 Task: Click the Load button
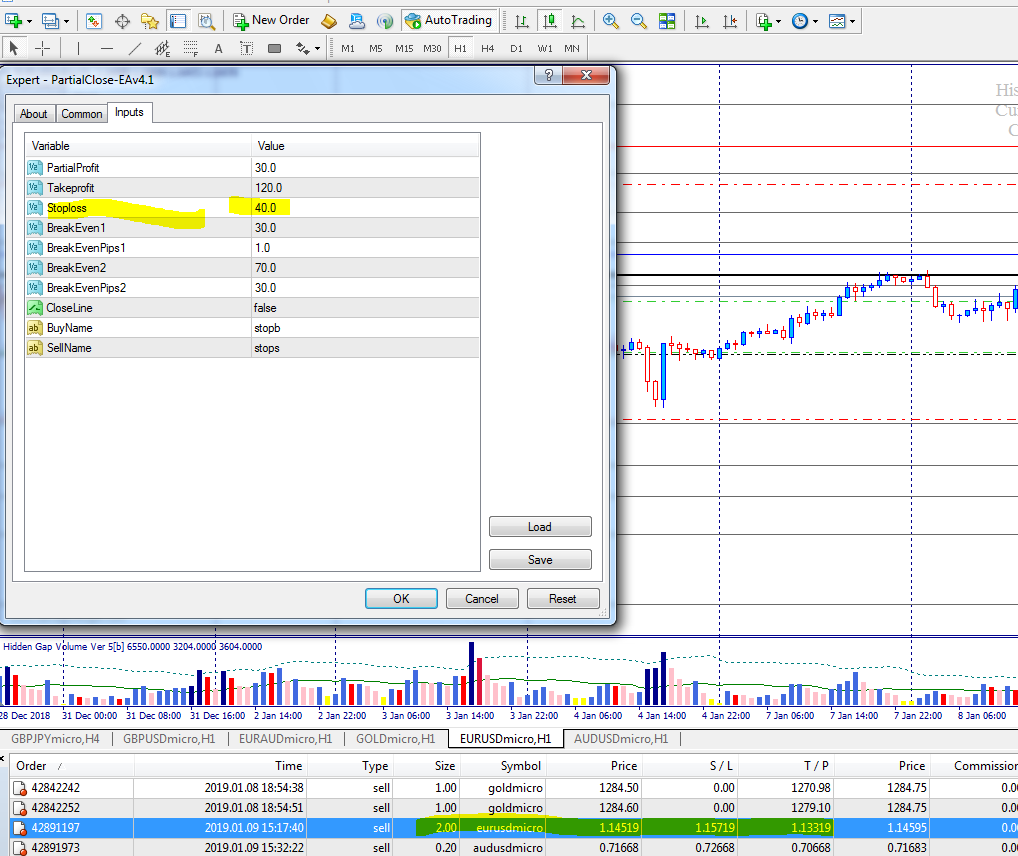coord(540,527)
